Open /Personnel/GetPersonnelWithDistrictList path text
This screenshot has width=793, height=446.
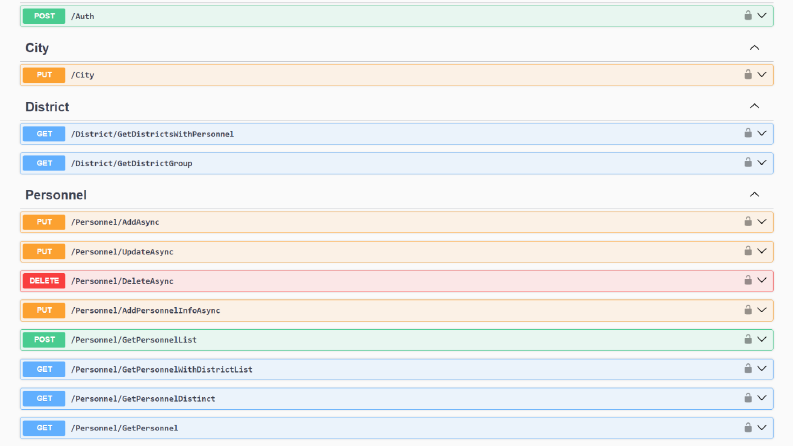(162, 369)
